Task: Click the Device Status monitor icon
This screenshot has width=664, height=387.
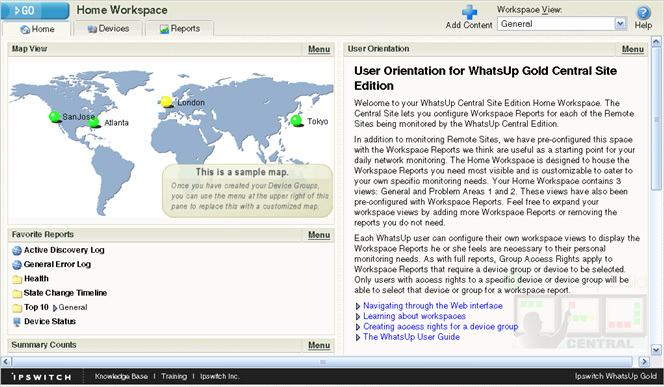Action: tap(17, 322)
